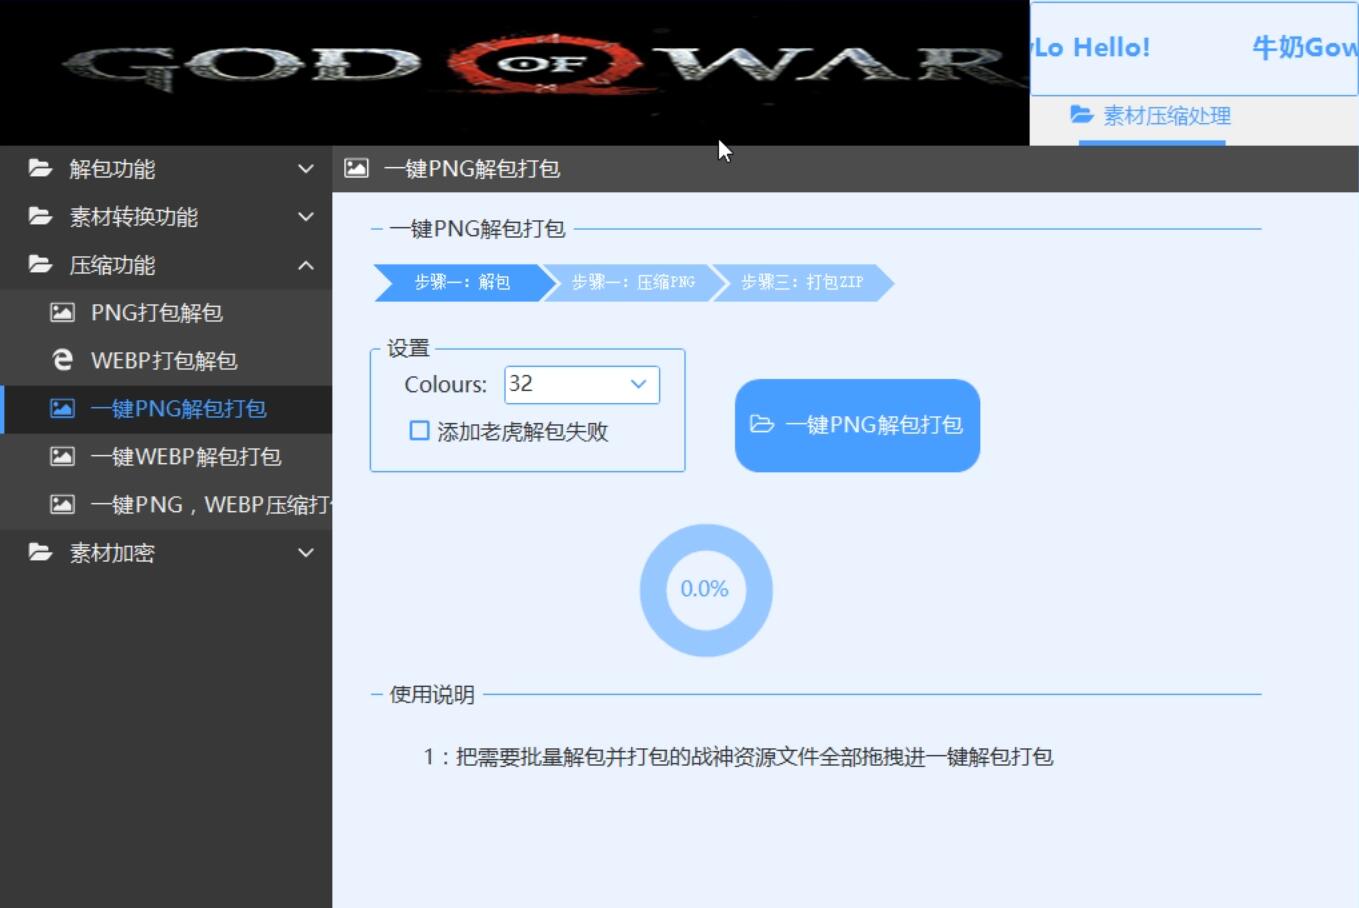Click the 0.0% circular progress indicator

(x=705, y=590)
